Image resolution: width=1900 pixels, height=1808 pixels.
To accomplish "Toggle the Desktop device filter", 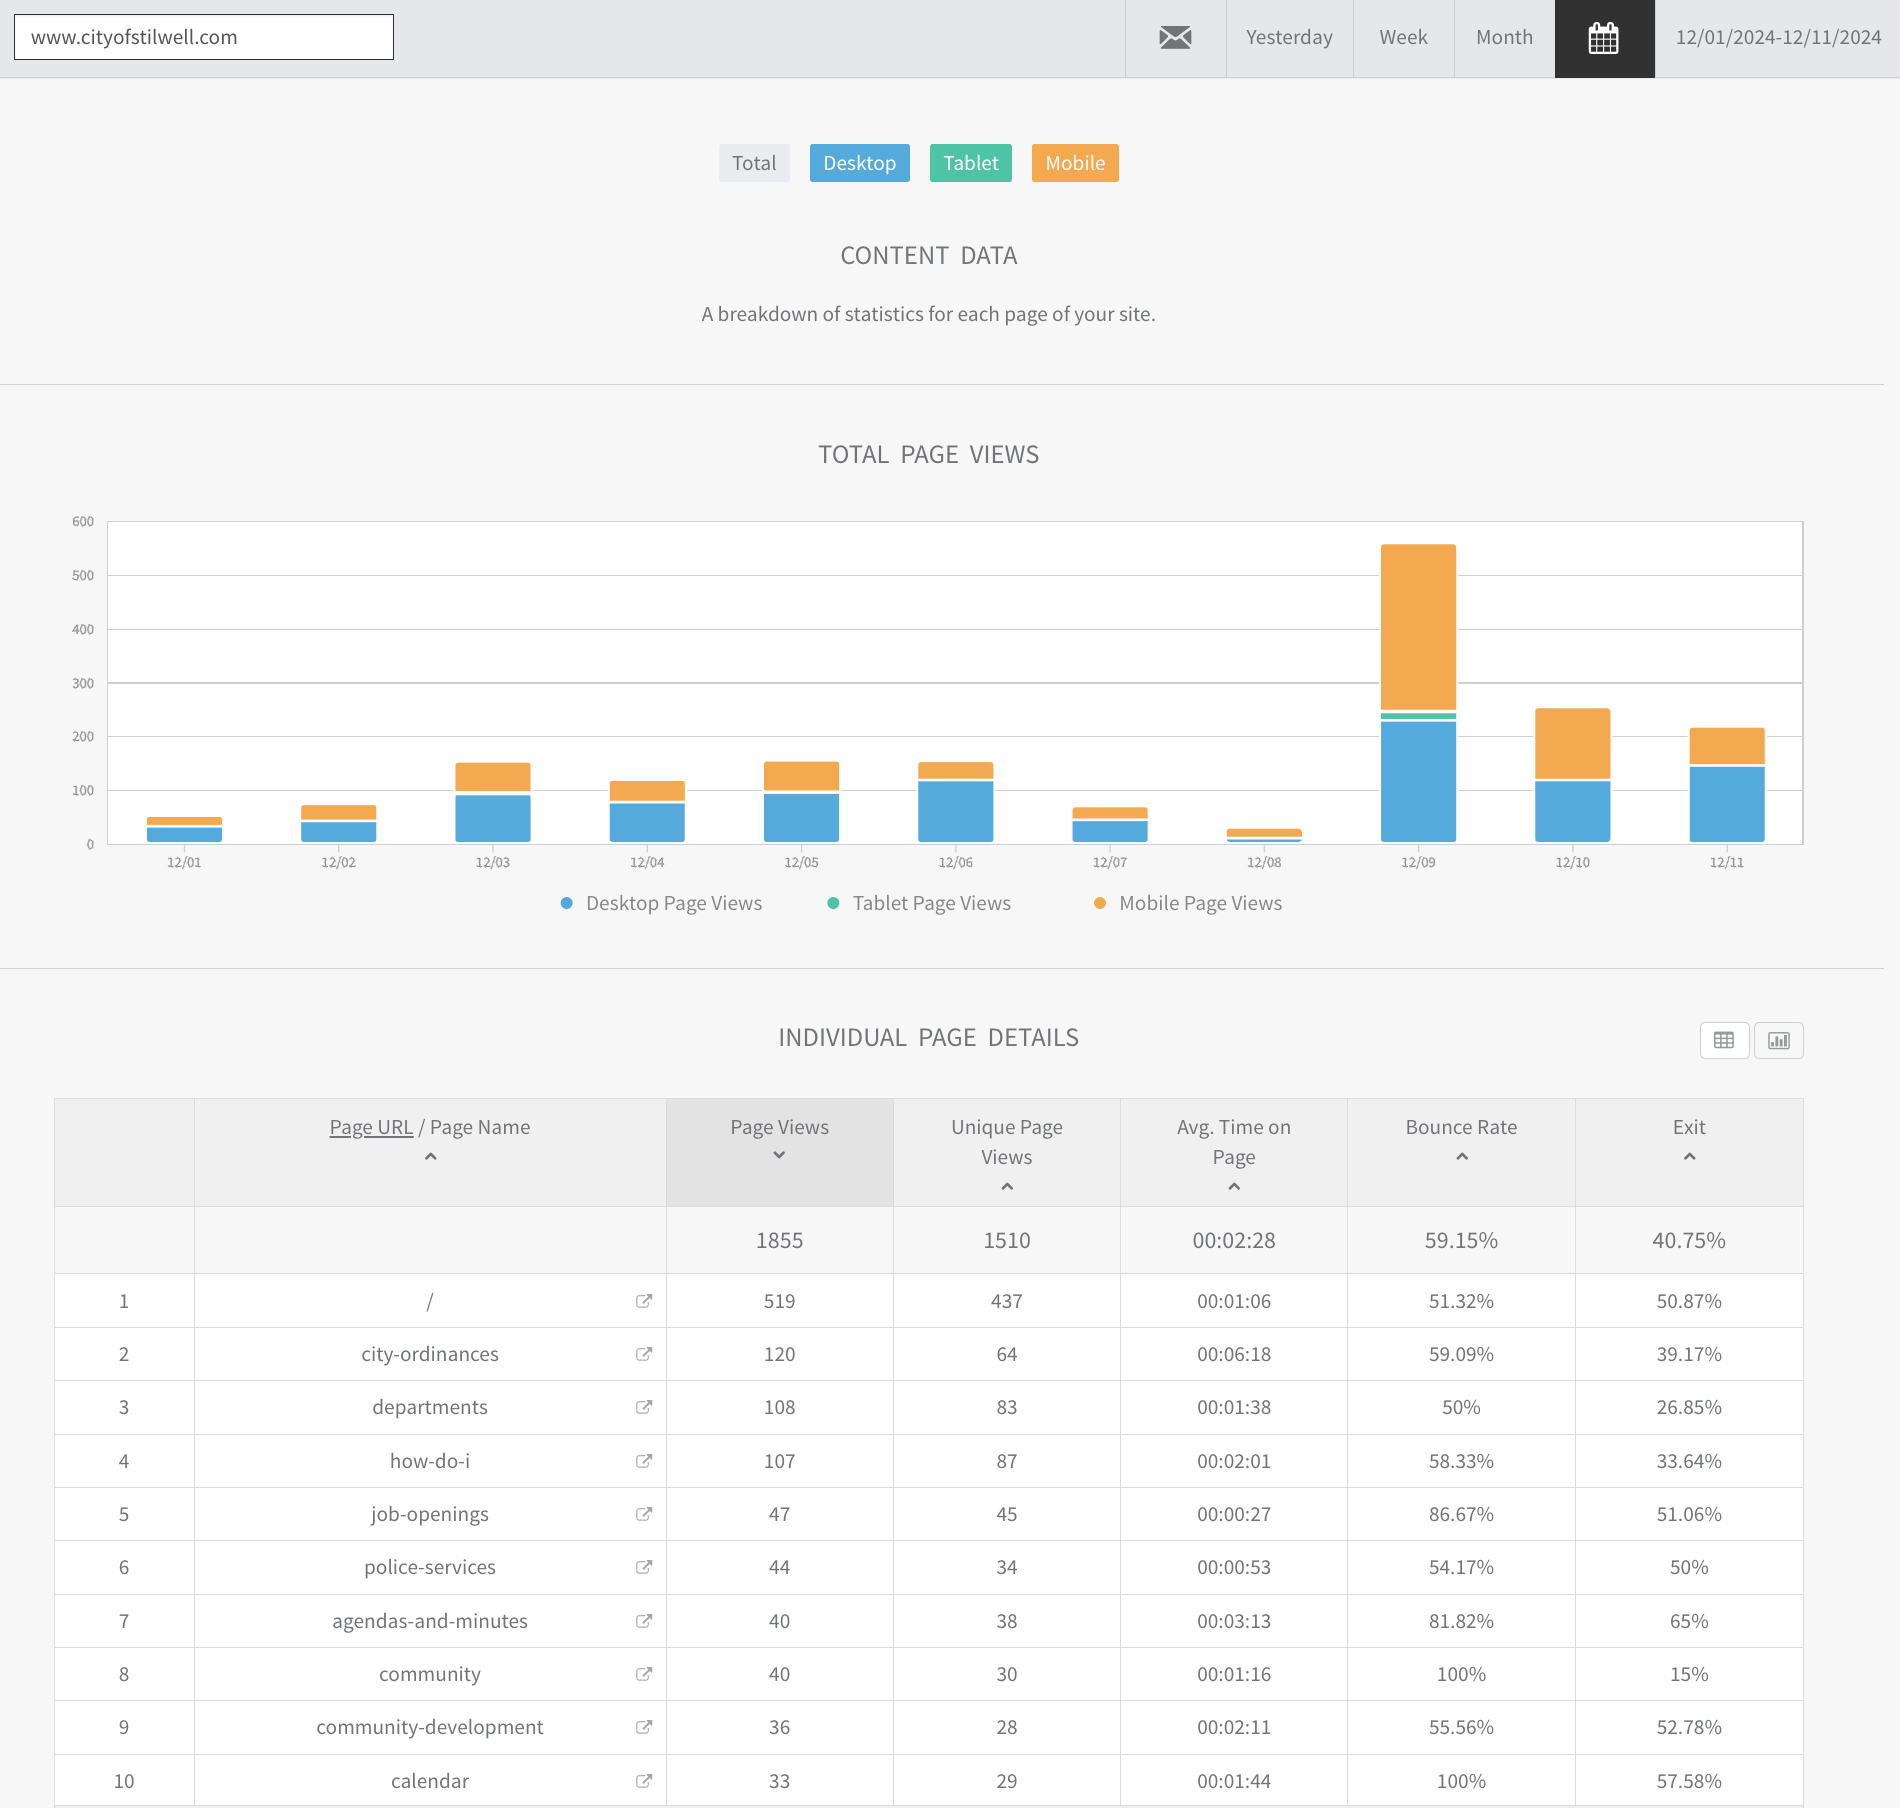I will (859, 163).
